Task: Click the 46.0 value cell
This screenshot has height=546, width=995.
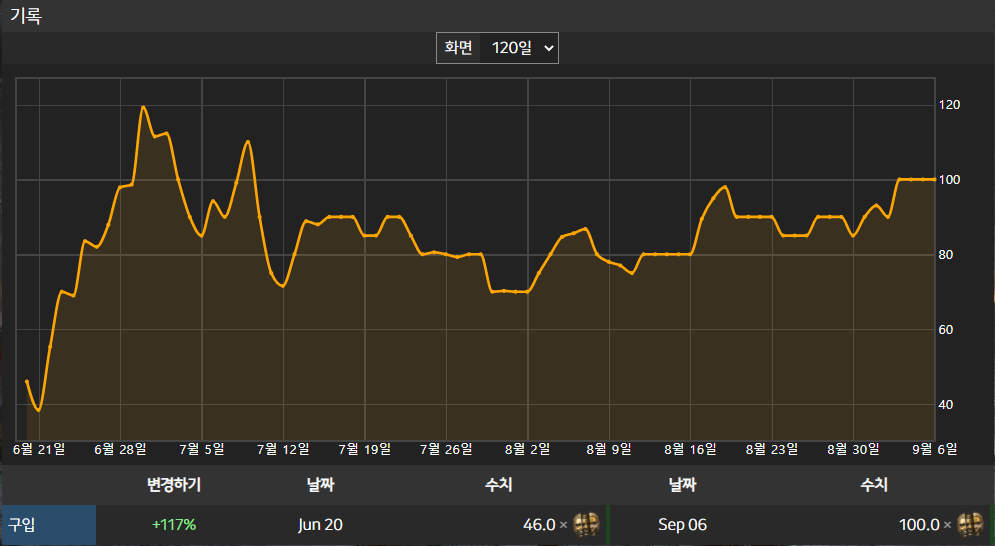Action: [539, 525]
